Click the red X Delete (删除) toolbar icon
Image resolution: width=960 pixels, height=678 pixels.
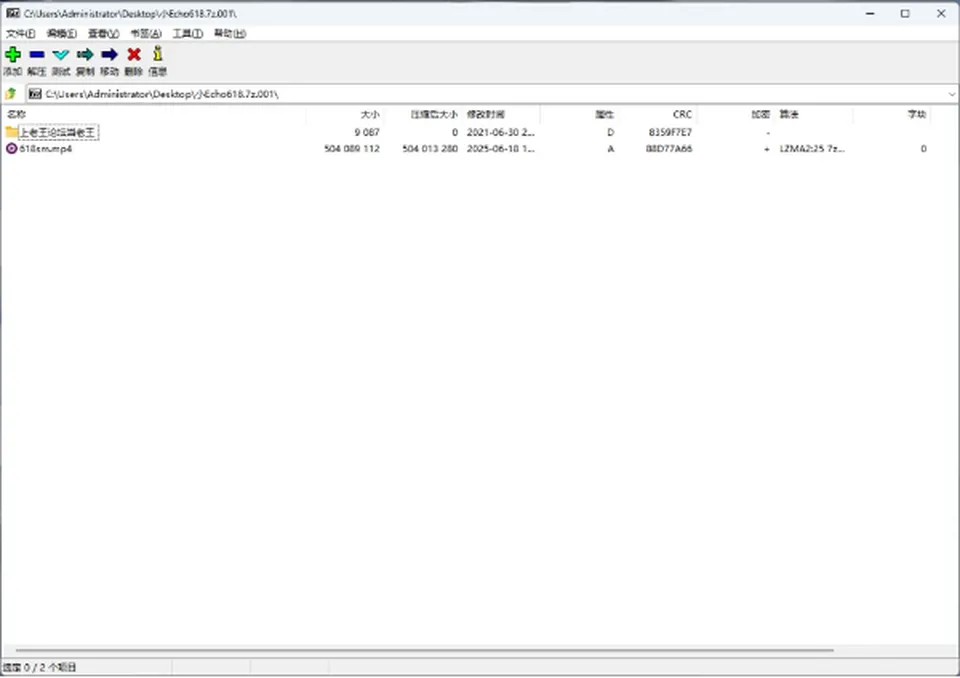pos(133,55)
